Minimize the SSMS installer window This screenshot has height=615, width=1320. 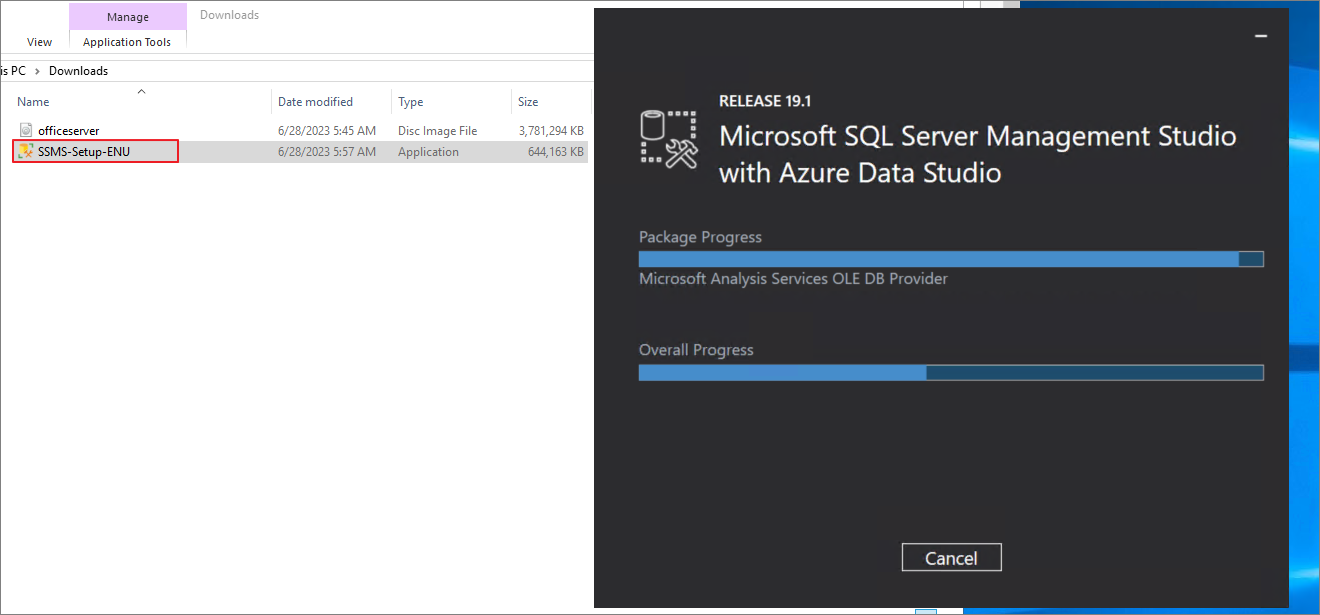(x=1261, y=36)
